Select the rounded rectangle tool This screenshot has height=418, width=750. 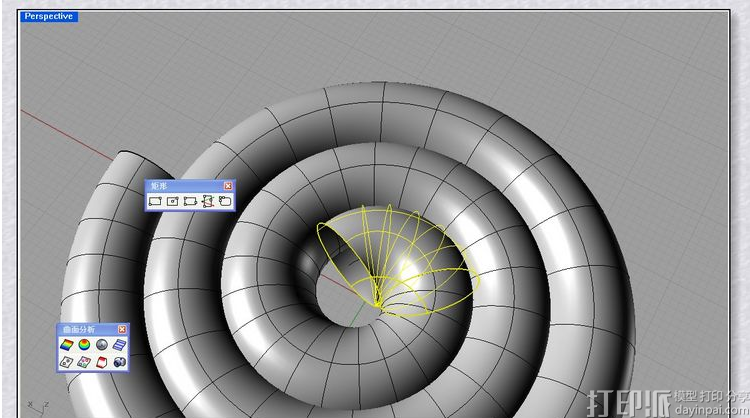(x=225, y=201)
